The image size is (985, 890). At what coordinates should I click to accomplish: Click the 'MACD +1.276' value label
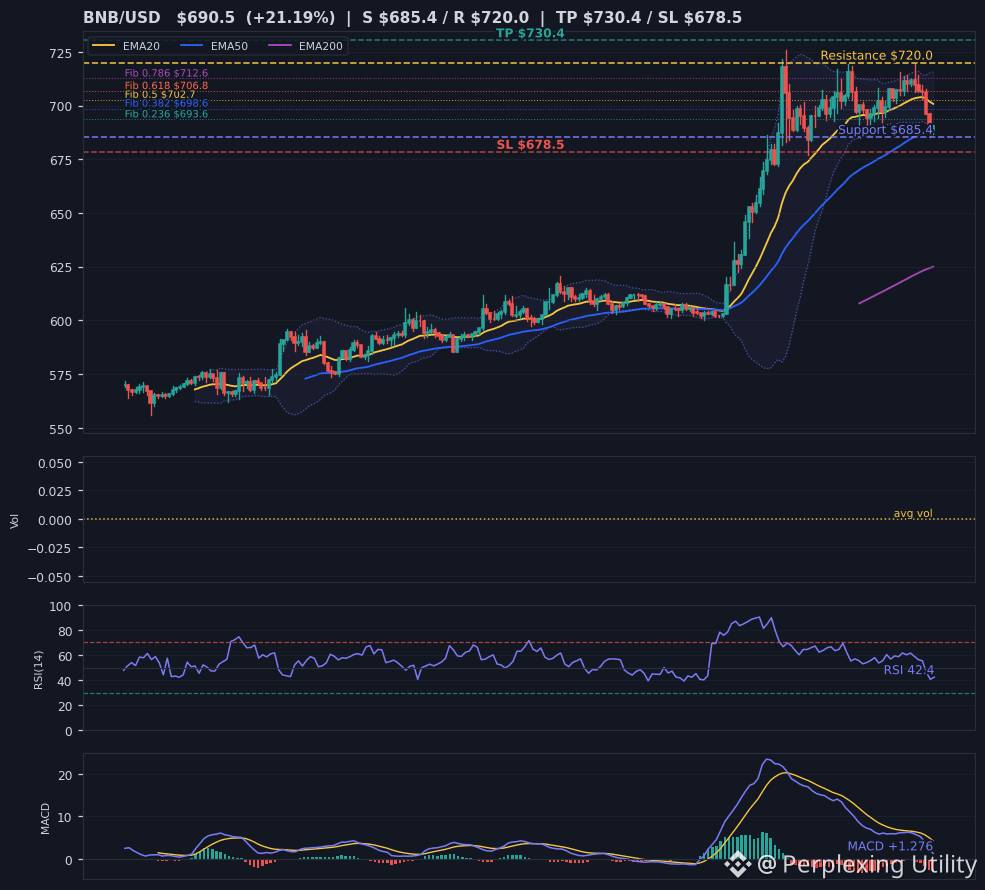pos(890,846)
